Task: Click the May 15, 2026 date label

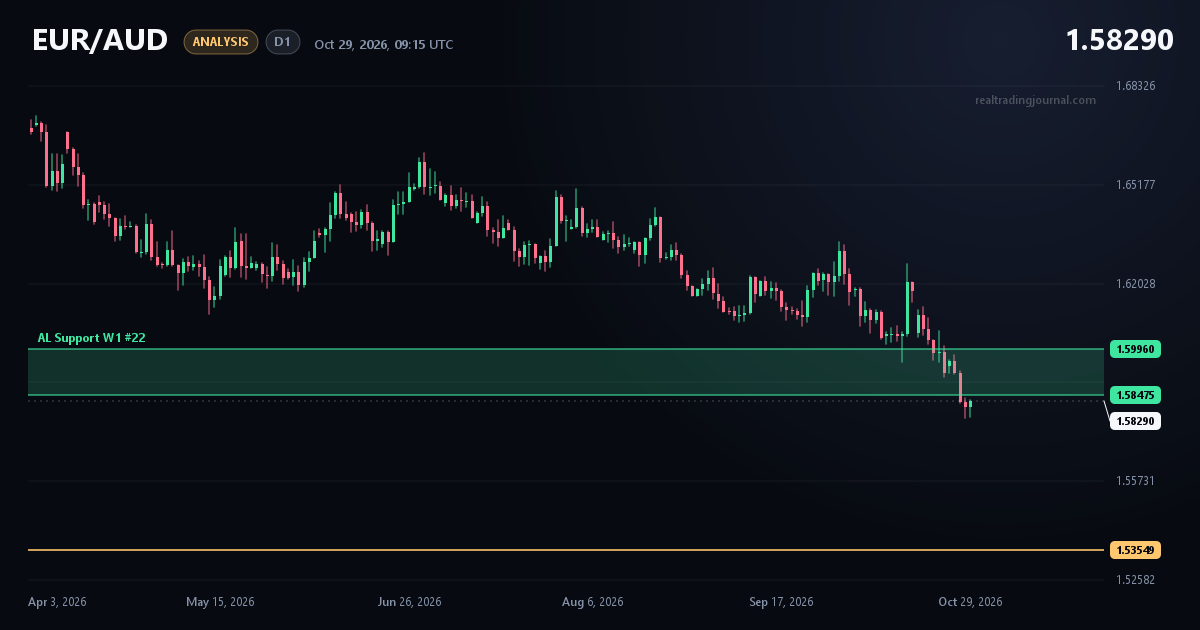Action: click(x=220, y=602)
